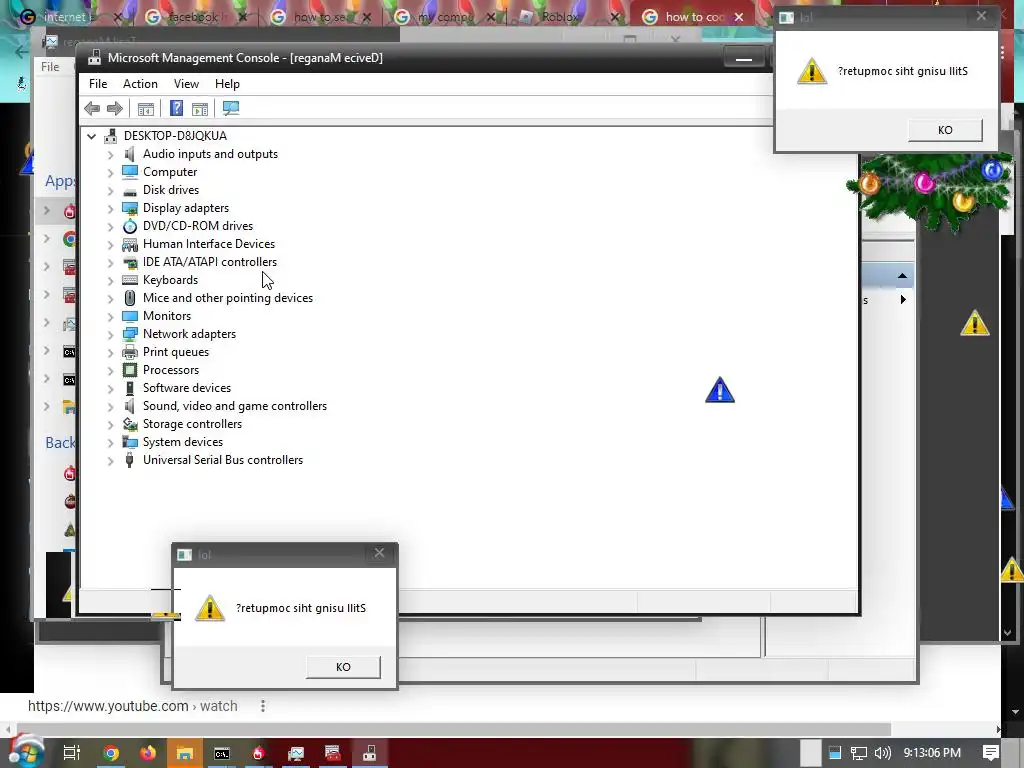
Task: Expand the Software devices category
Action: (110, 389)
